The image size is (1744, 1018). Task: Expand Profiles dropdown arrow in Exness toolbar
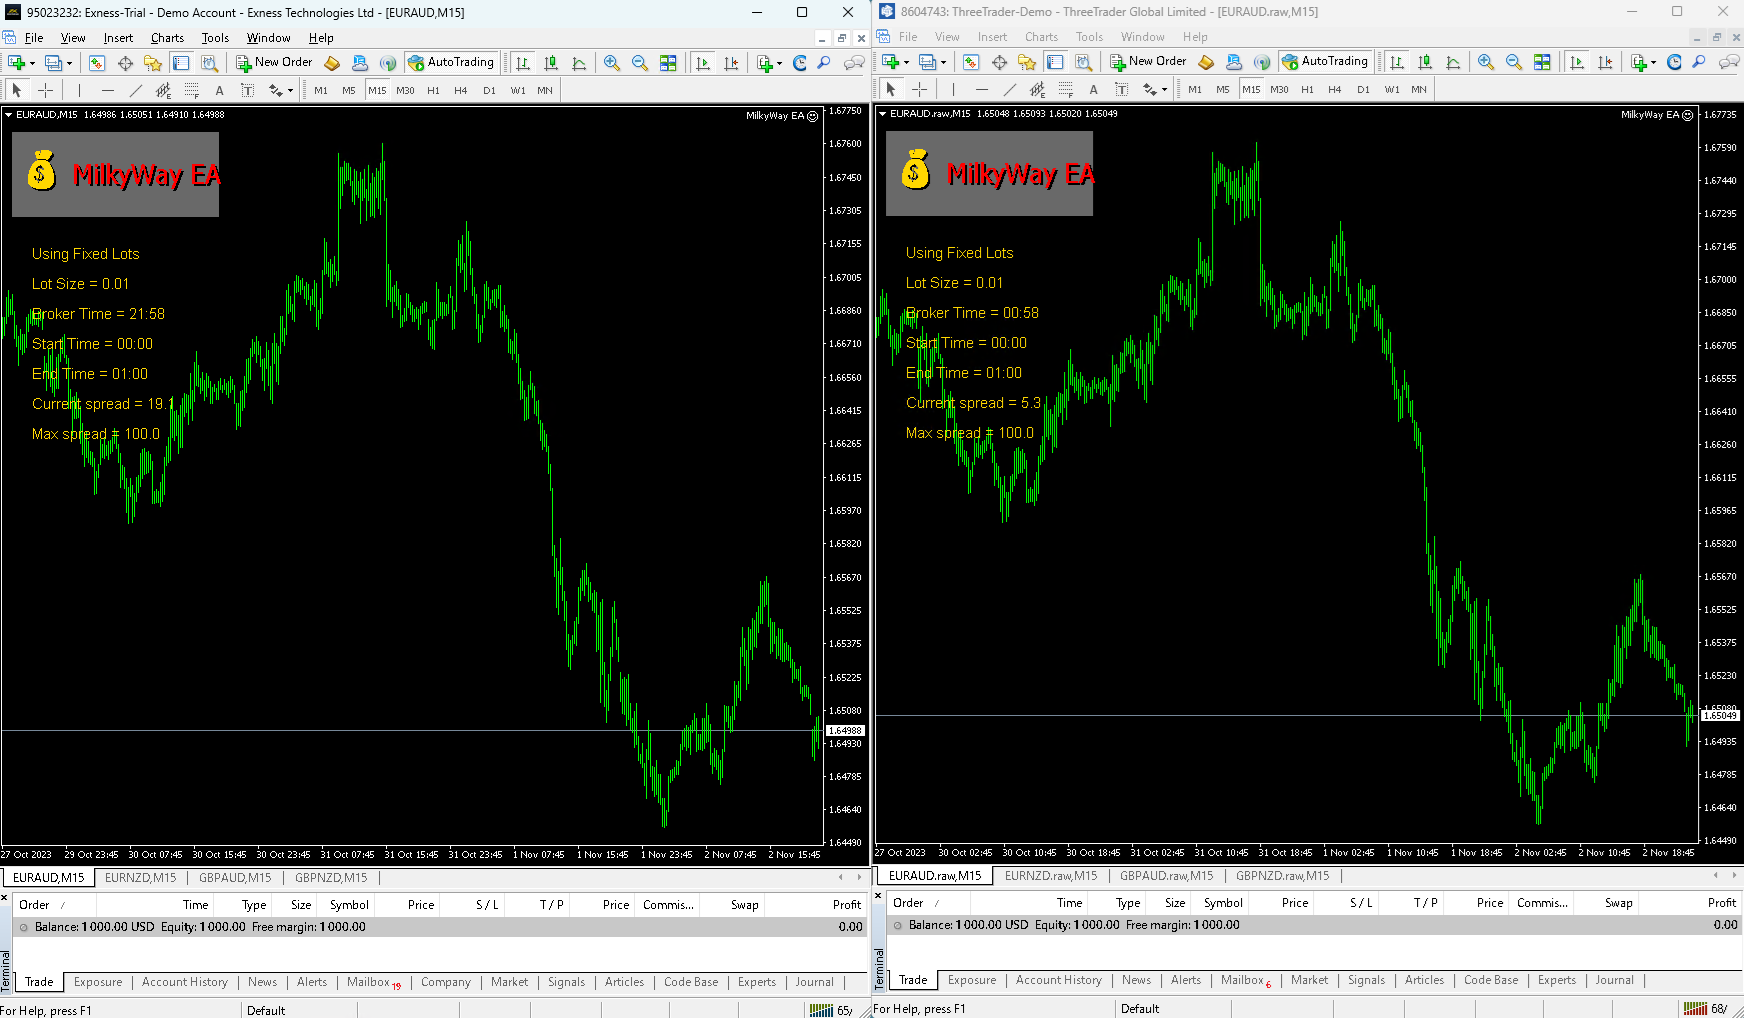[x=69, y=63]
